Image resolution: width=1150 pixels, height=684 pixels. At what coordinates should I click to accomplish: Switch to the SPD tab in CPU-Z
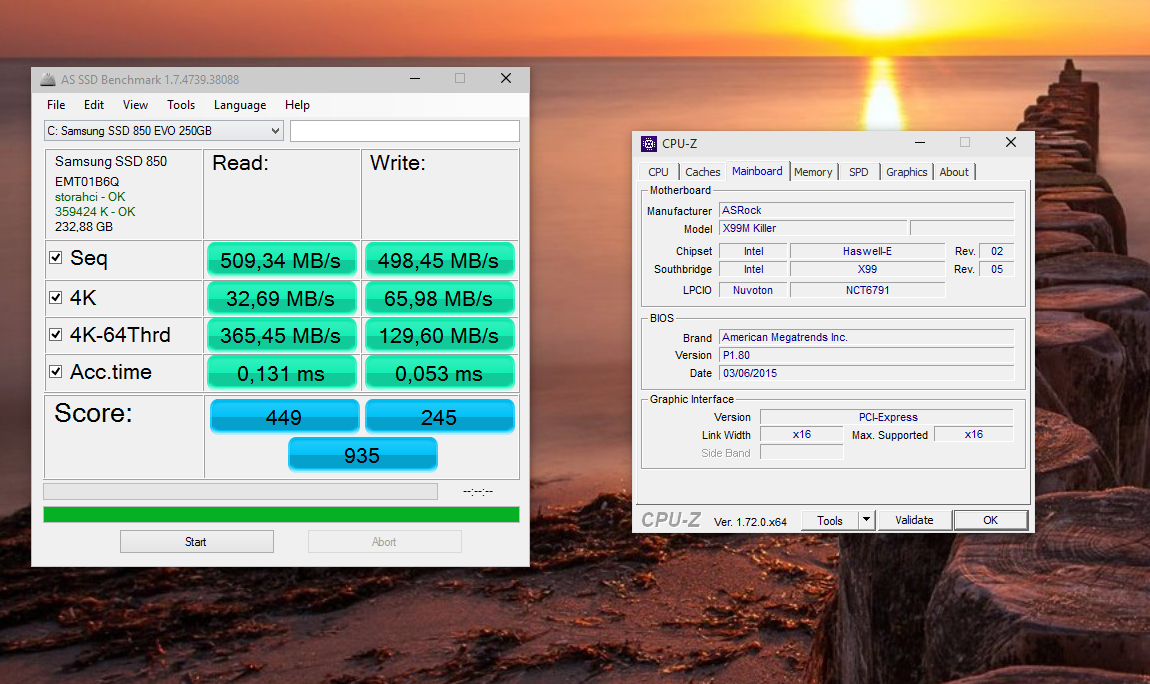pyautogui.click(x=858, y=172)
